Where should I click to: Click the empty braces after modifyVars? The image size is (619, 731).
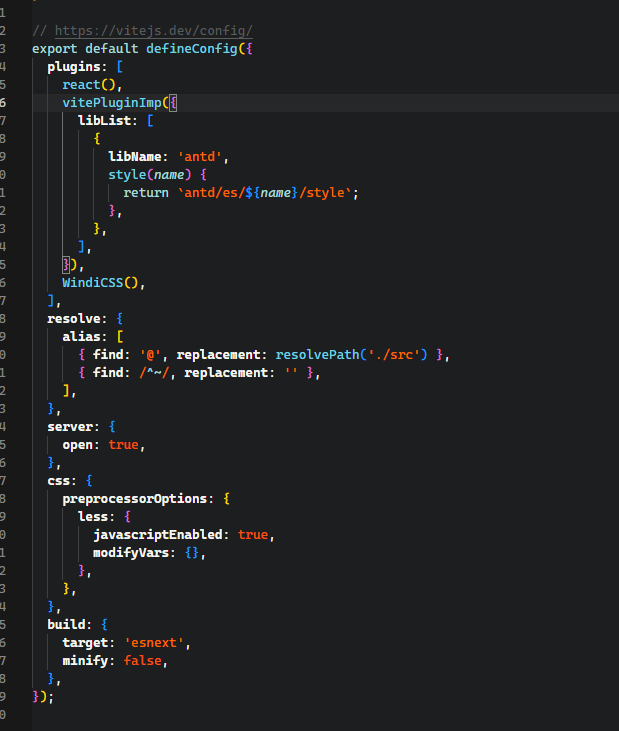[x=192, y=553]
